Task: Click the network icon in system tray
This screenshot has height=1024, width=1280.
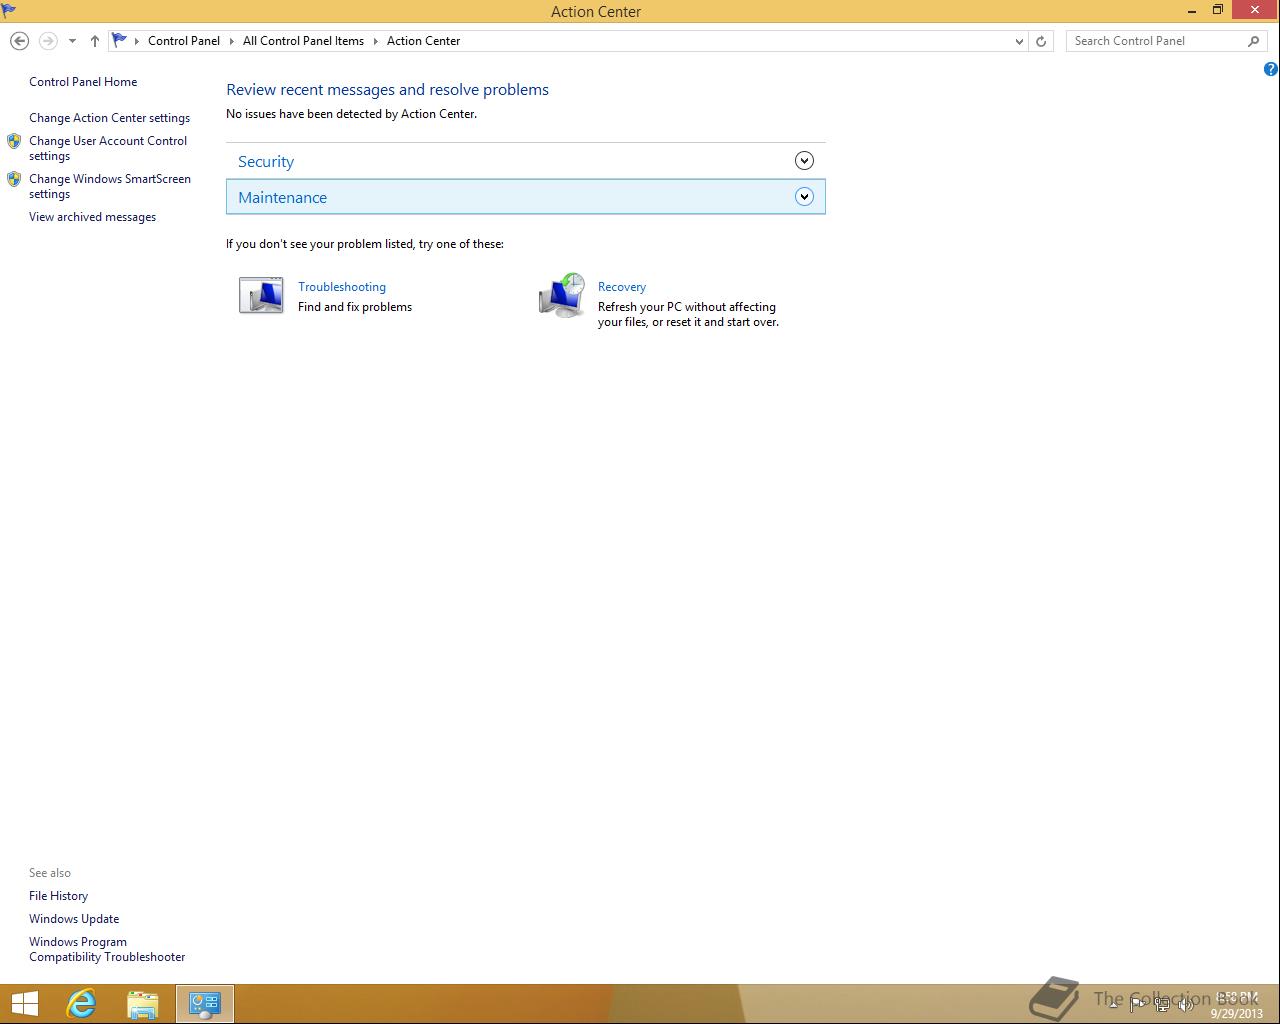Action: [x=1161, y=1004]
